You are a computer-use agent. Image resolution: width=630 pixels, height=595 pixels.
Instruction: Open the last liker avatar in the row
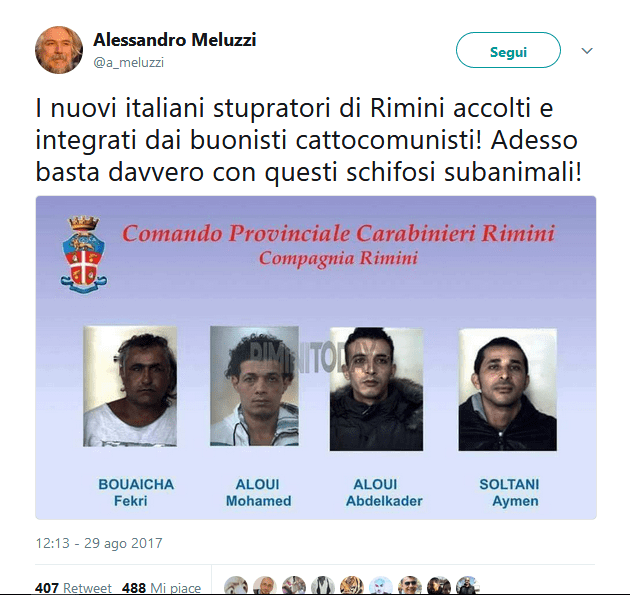point(468,586)
